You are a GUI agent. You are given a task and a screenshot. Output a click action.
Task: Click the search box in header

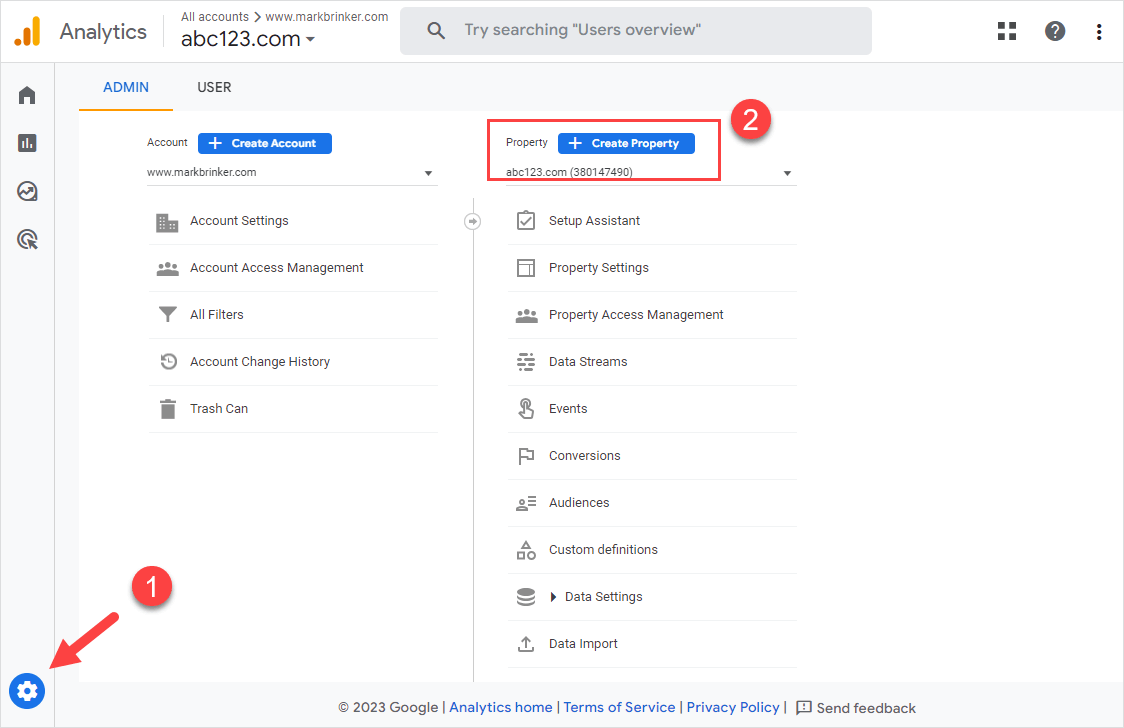coord(635,31)
